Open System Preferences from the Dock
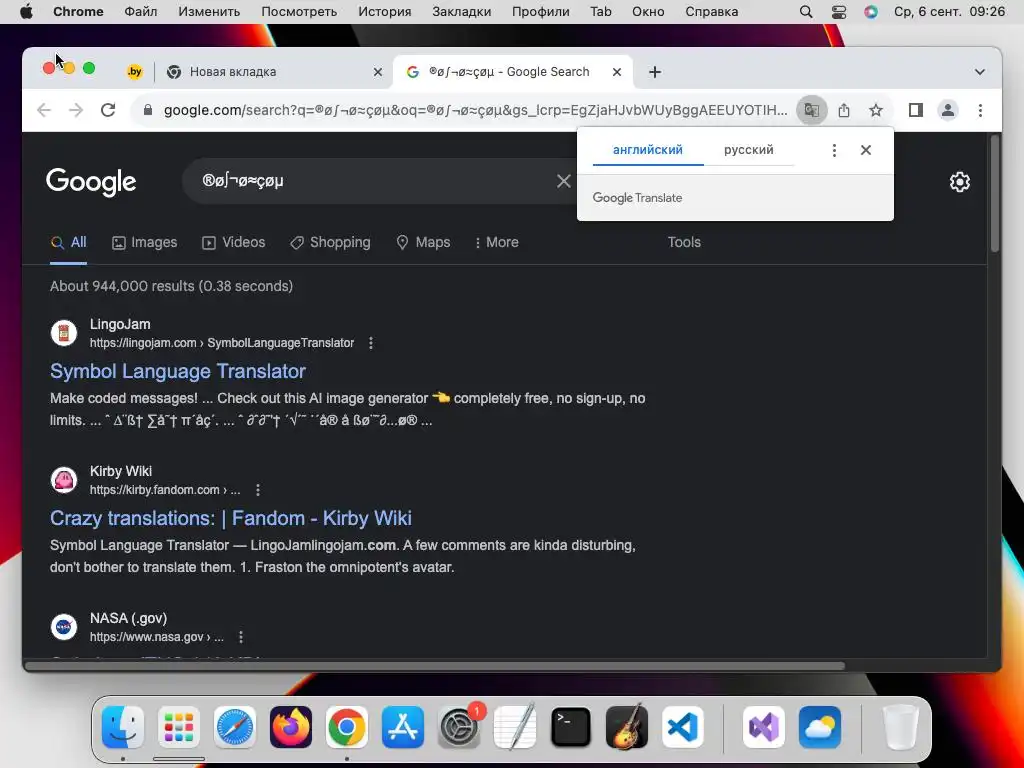The width and height of the screenshot is (1024, 768). (458, 727)
